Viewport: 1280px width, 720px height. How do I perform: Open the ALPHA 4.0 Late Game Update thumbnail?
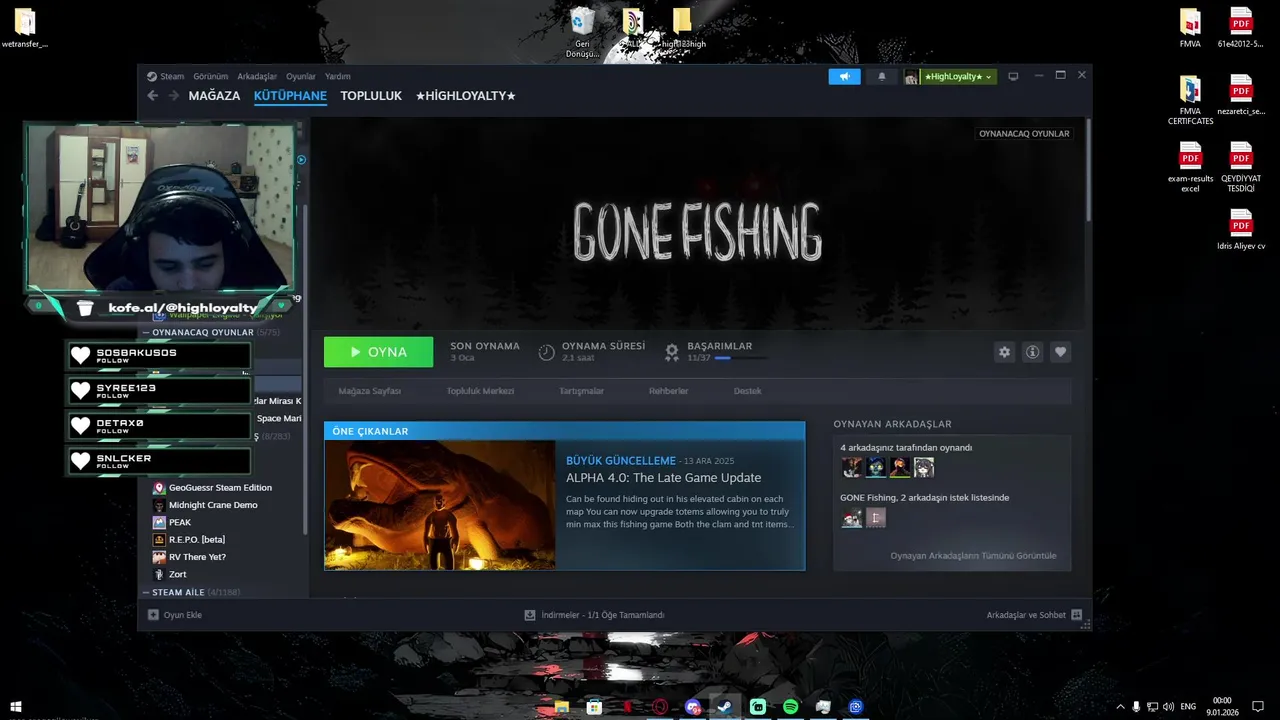pyautogui.click(x=440, y=505)
